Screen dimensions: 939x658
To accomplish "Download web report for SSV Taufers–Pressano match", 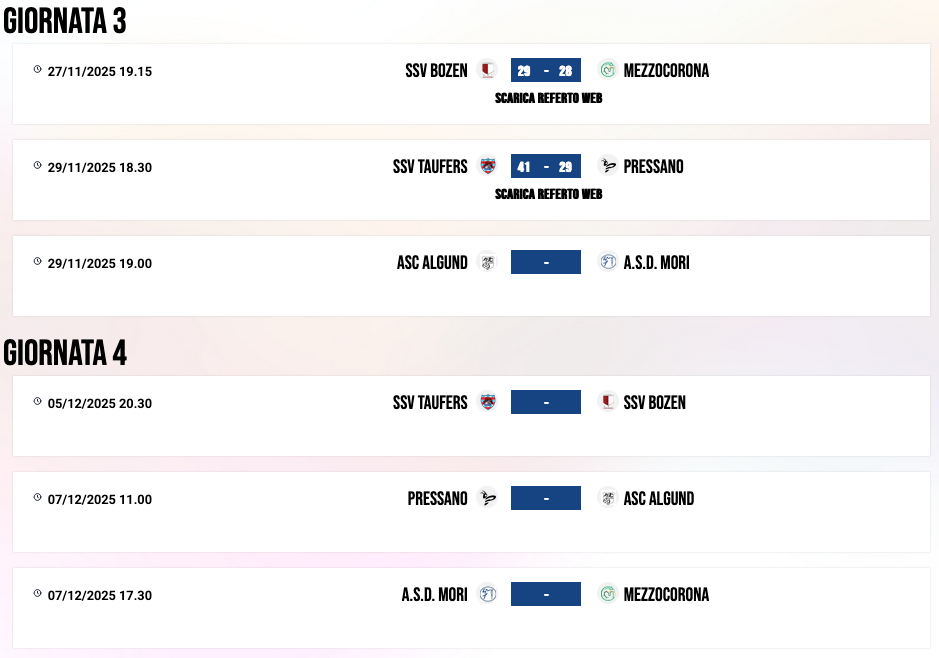I will (548, 194).
